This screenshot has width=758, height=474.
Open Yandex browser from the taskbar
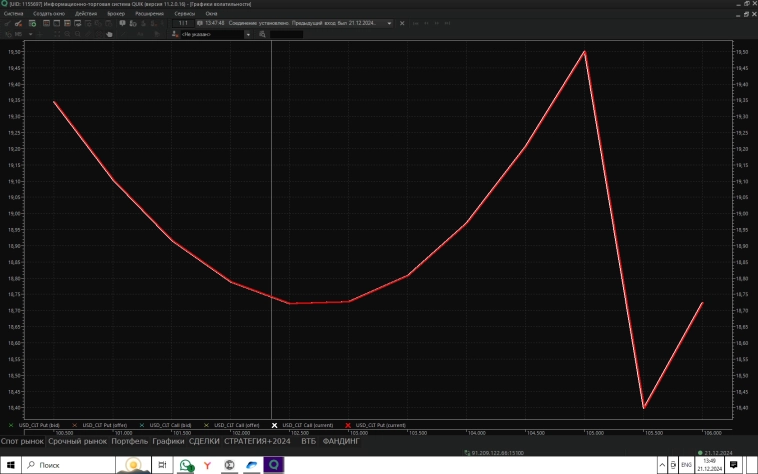tap(207, 466)
